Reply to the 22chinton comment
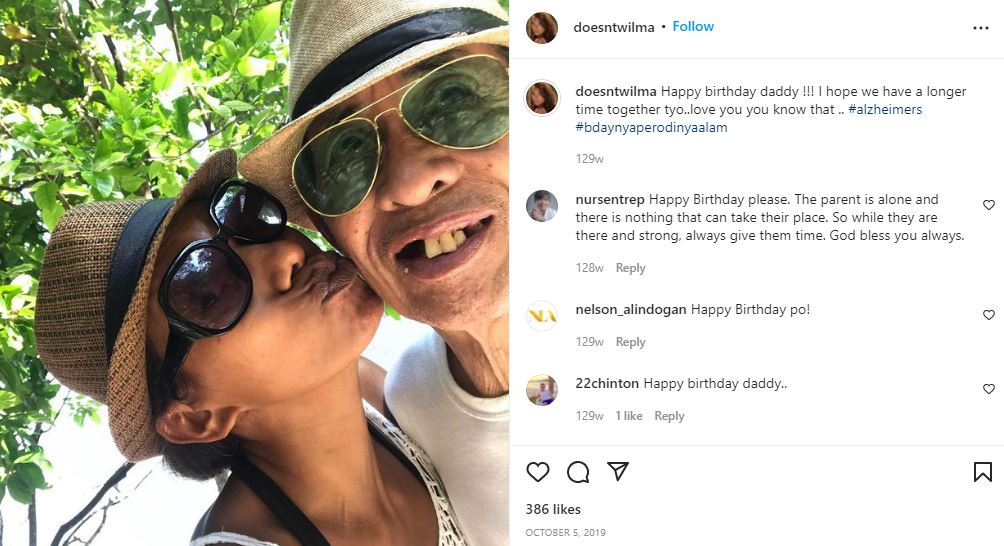 tap(669, 416)
